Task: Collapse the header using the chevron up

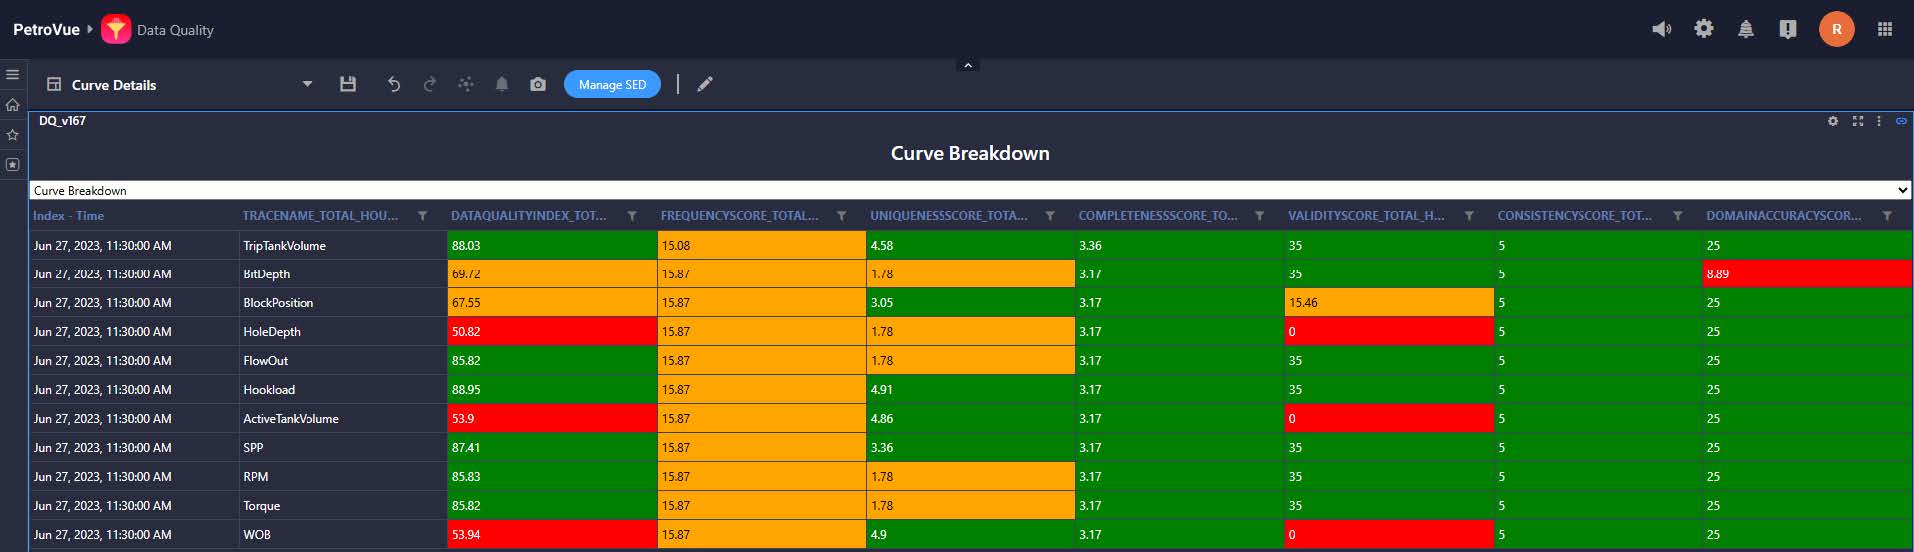Action: click(x=967, y=66)
